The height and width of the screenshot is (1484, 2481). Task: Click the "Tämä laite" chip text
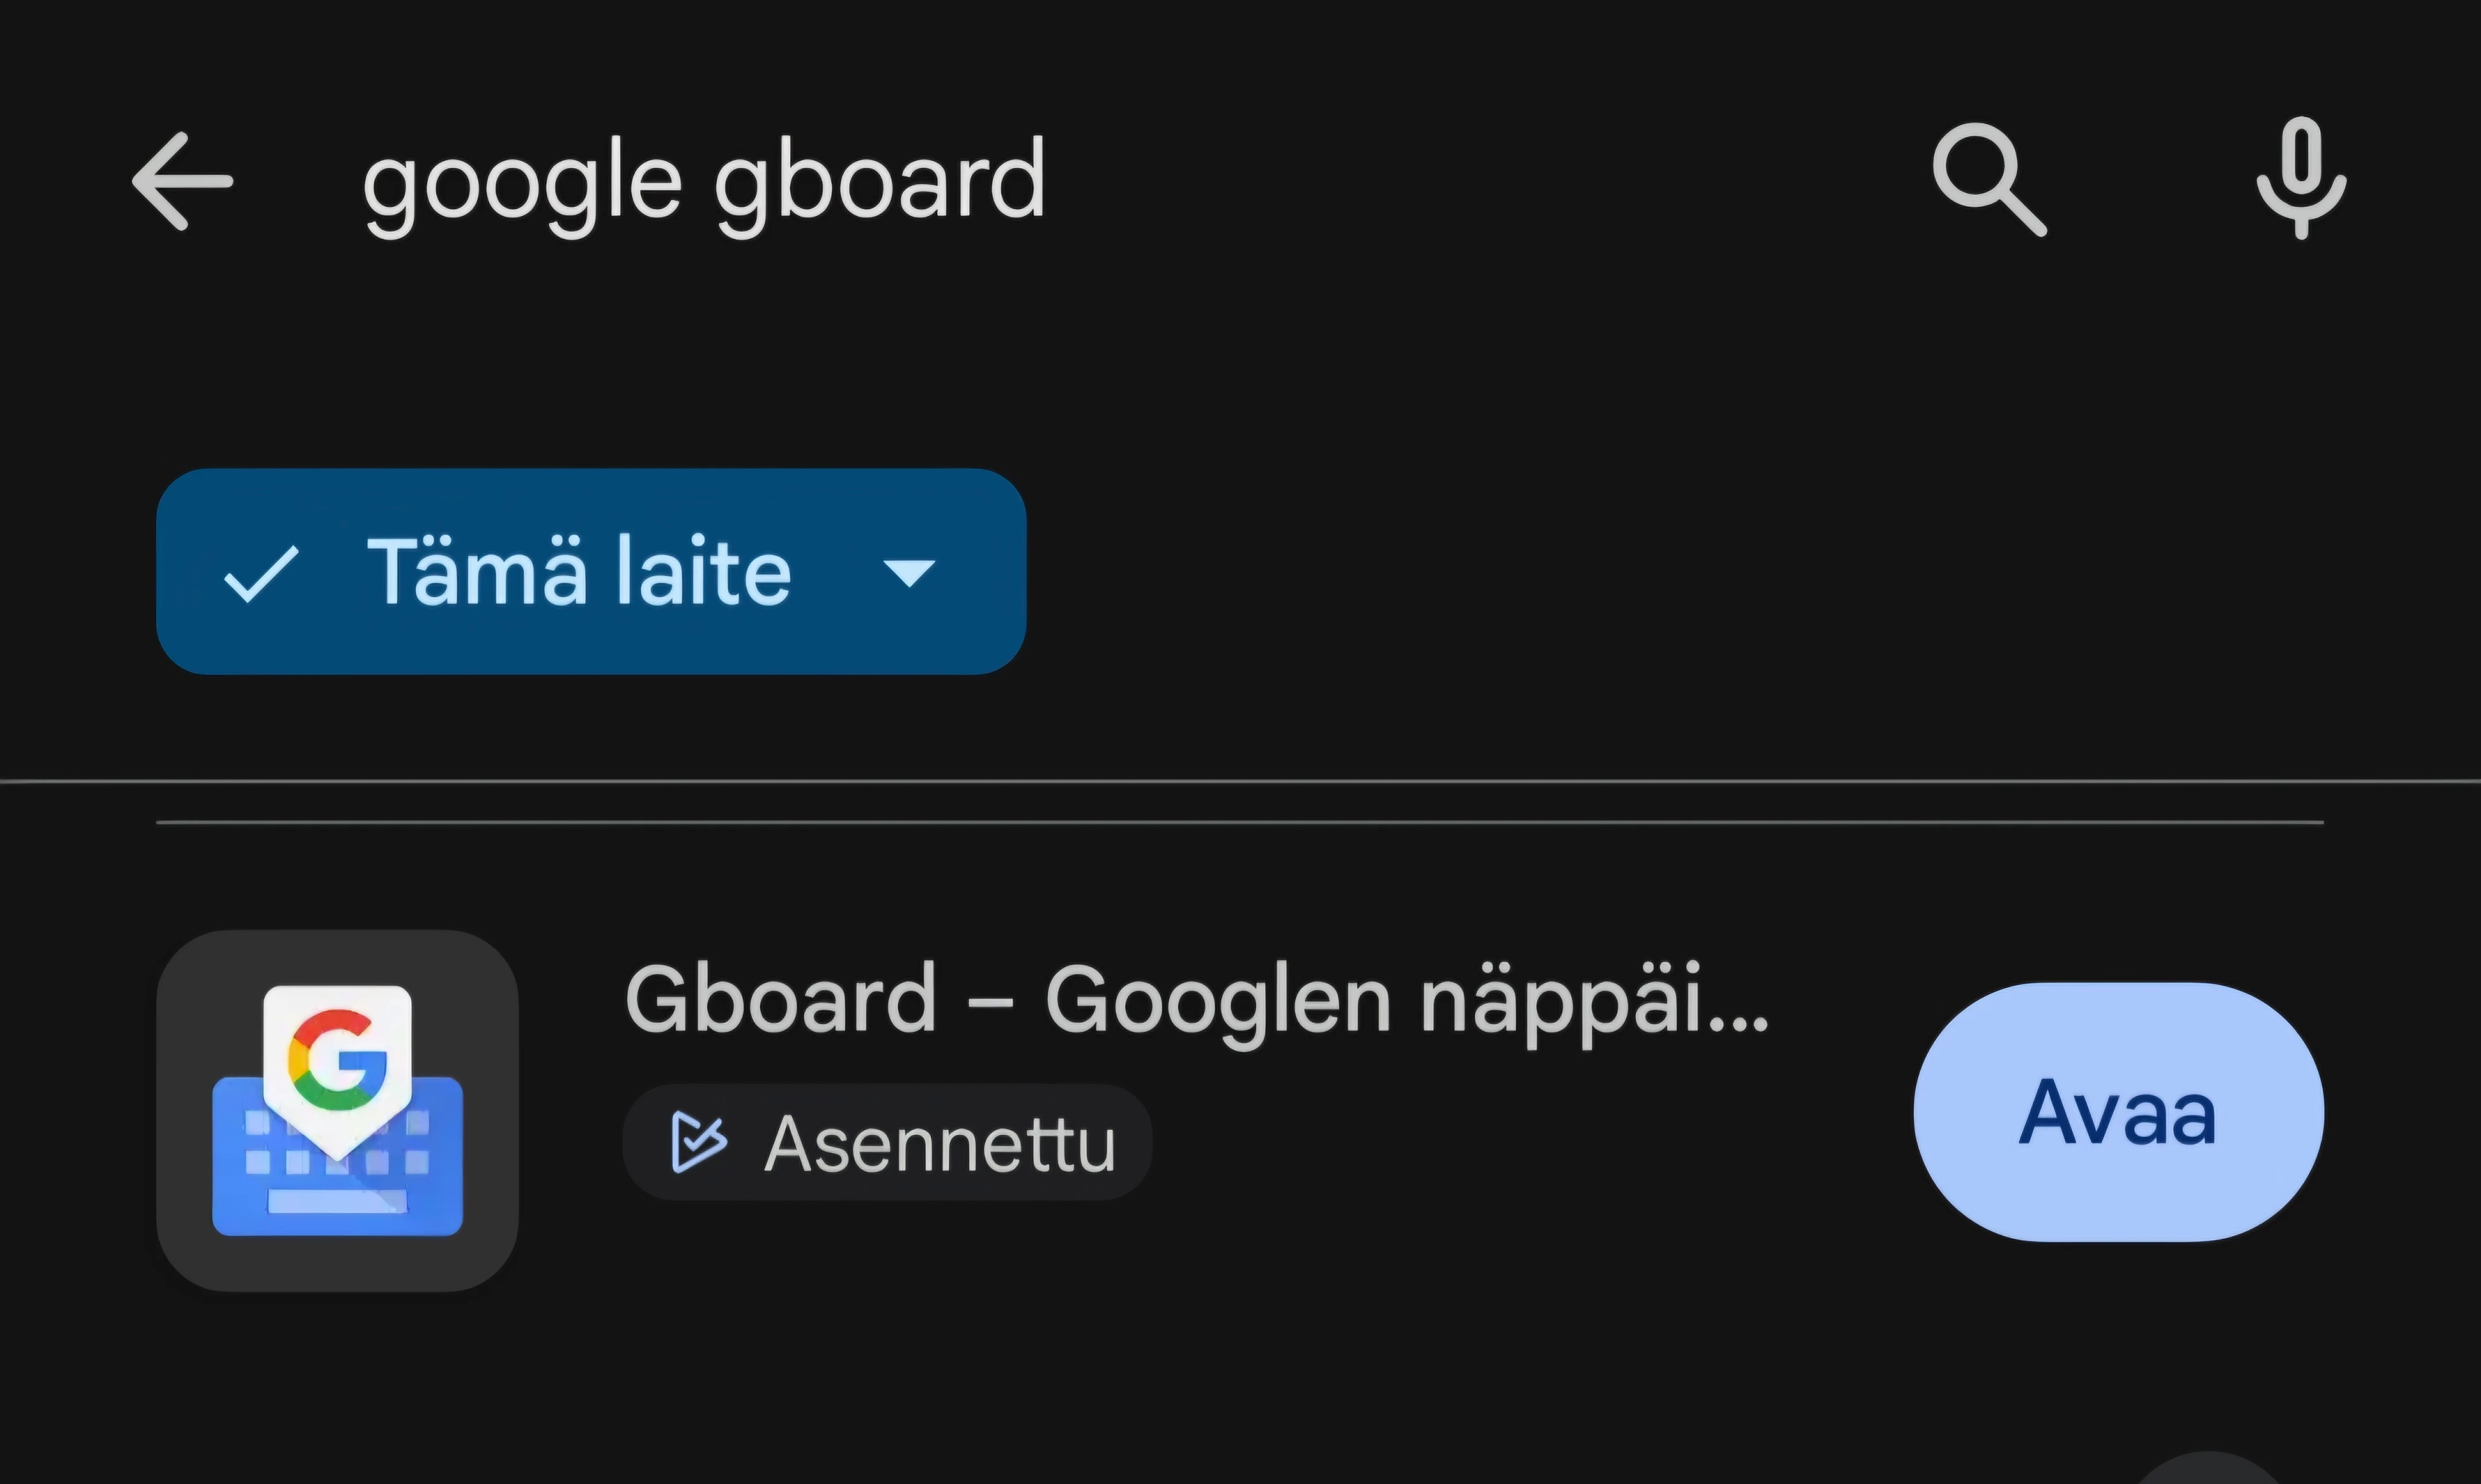pyautogui.click(x=579, y=571)
